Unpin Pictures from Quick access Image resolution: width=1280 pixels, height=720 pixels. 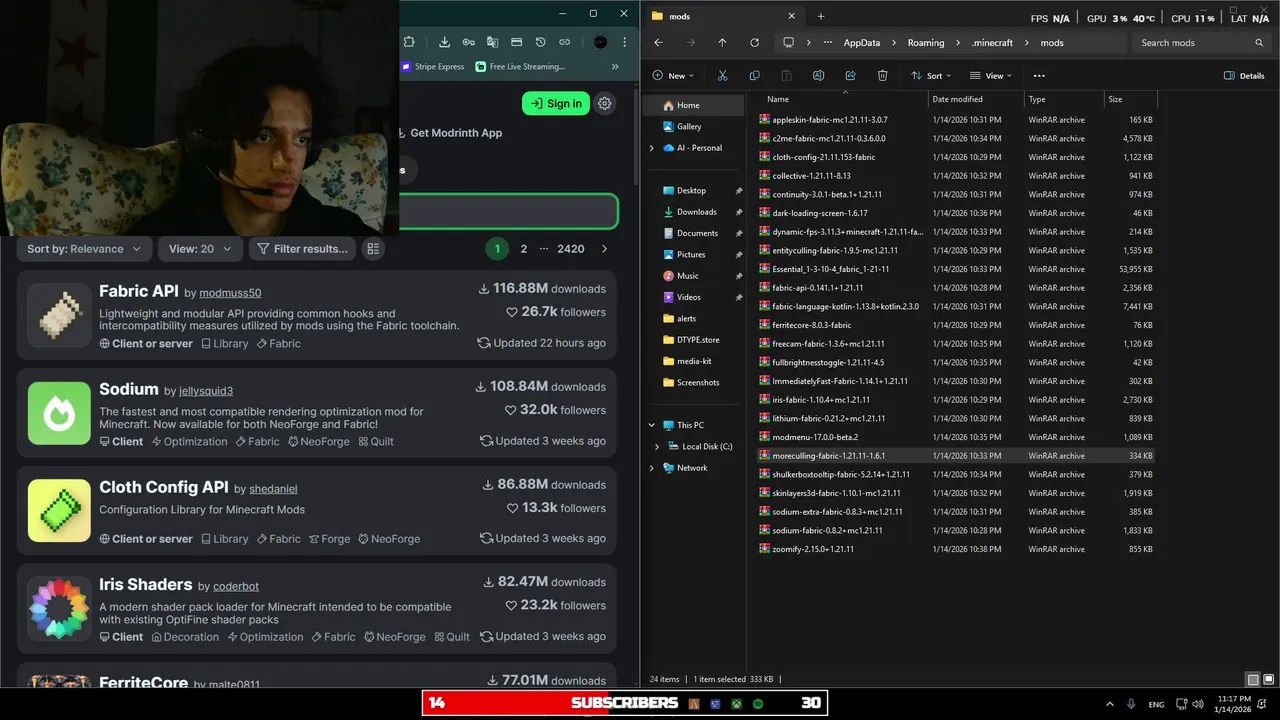click(x=738, y=254)
